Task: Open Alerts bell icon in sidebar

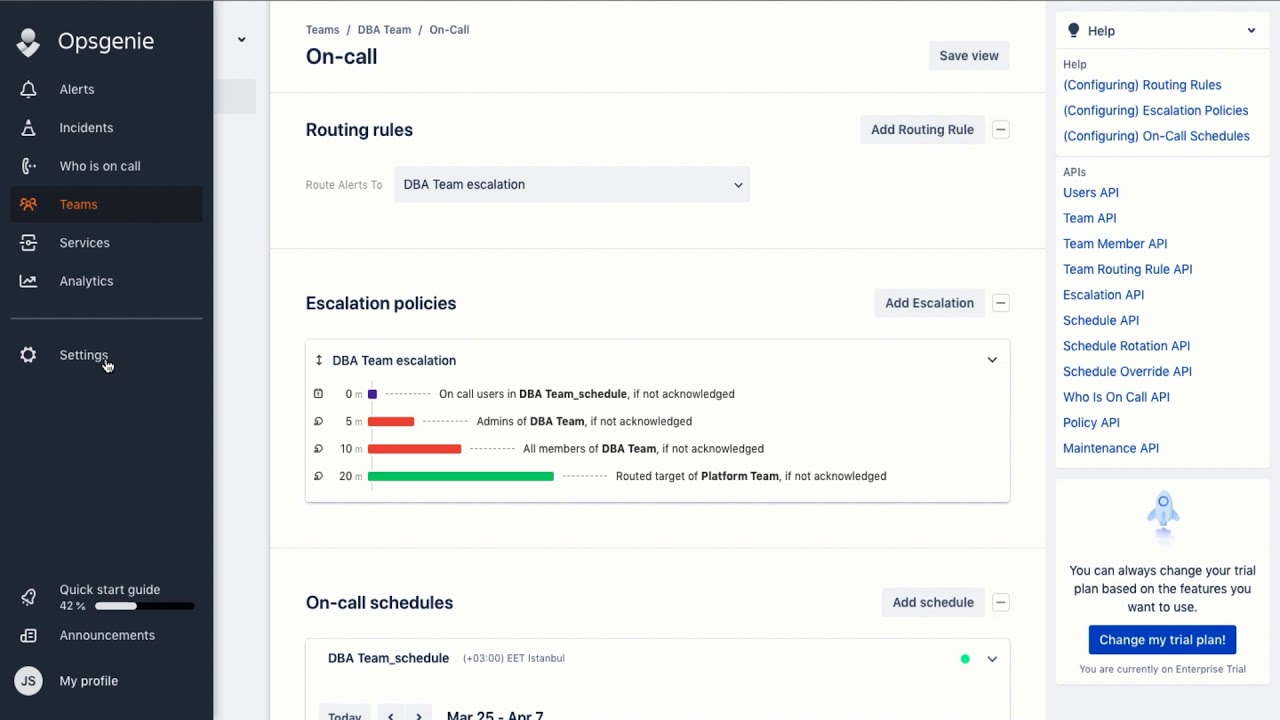Action: coord(28,89)
